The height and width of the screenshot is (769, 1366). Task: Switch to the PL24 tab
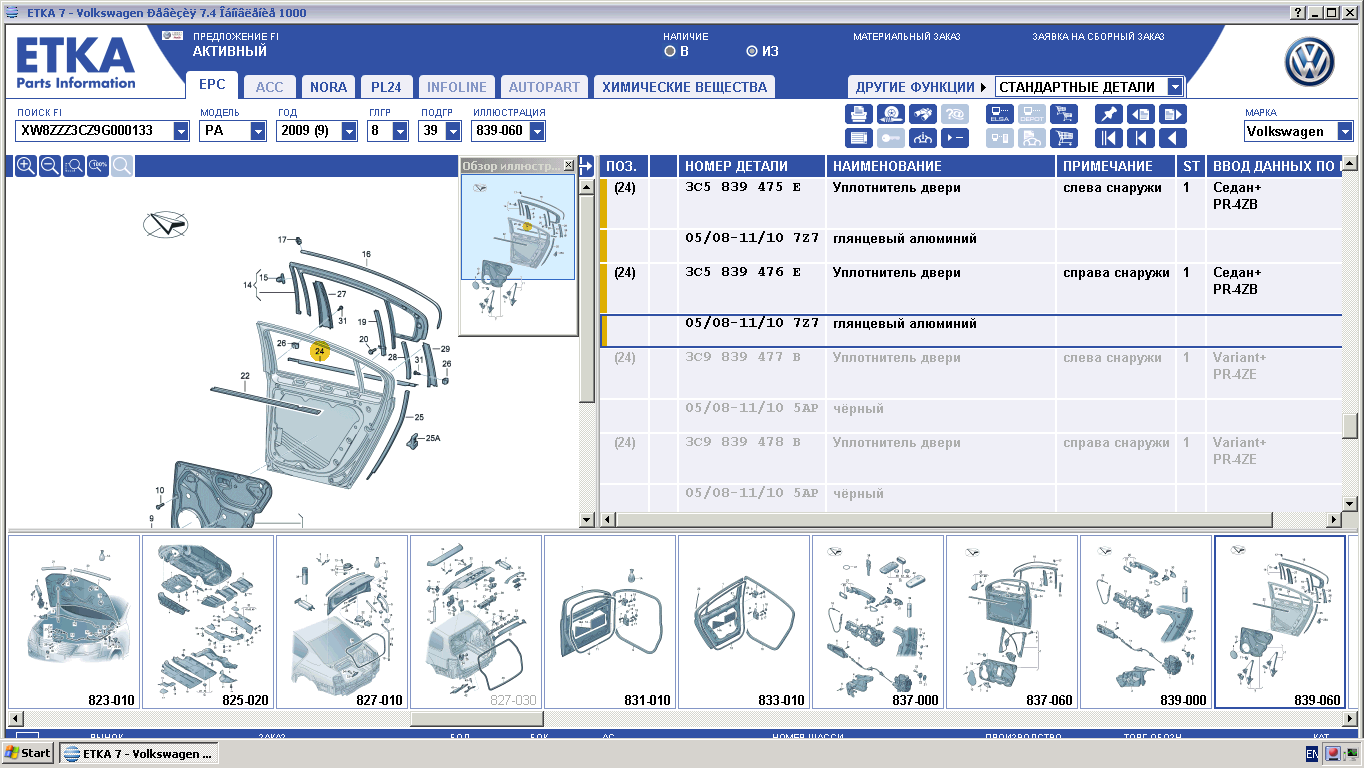386,87
